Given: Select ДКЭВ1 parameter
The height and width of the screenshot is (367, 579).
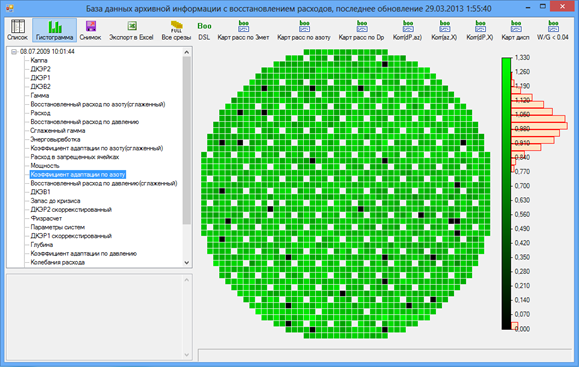Looking at the screenshot, I should pos(40,192).
